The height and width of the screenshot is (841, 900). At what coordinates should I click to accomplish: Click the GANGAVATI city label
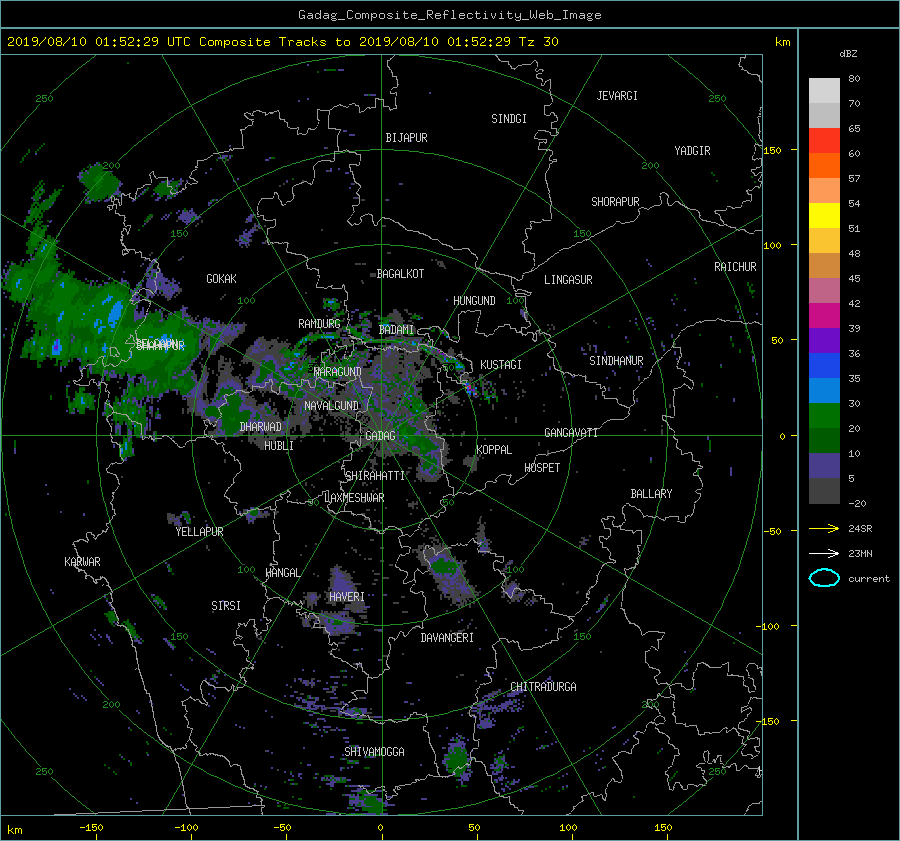click(x=571, y=432)
